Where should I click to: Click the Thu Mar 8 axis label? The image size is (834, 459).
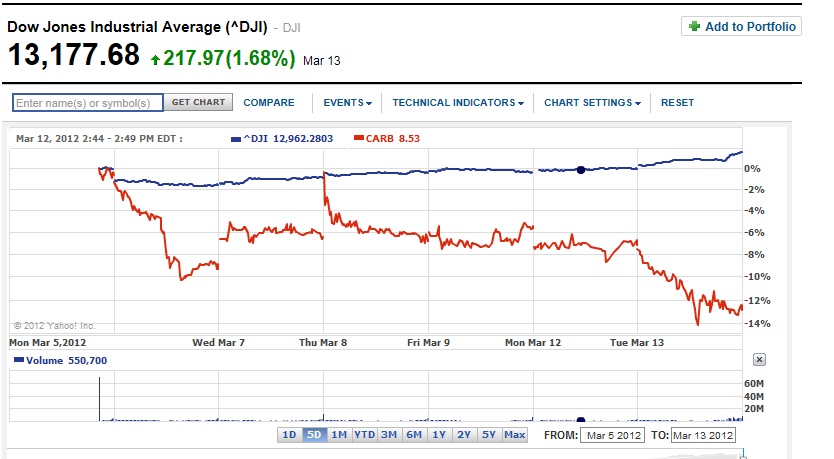pyautogui.click(x=323, y=343)
